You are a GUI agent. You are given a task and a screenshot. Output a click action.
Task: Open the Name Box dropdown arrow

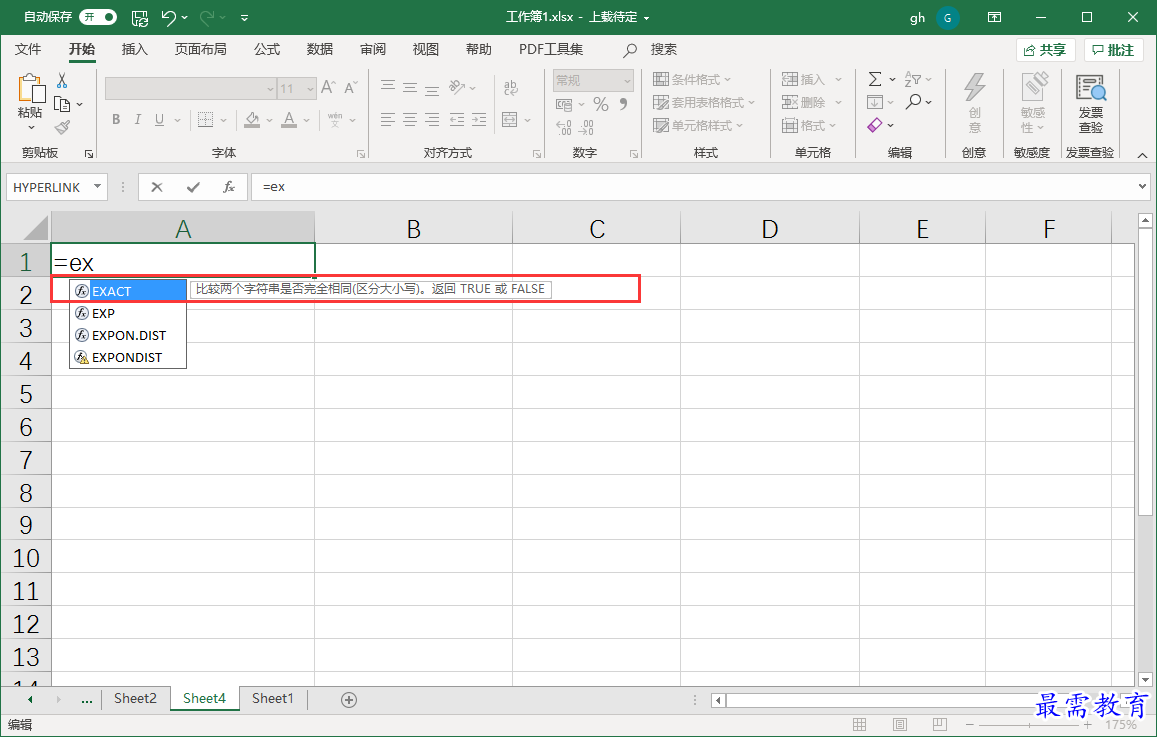click(97, 187)
